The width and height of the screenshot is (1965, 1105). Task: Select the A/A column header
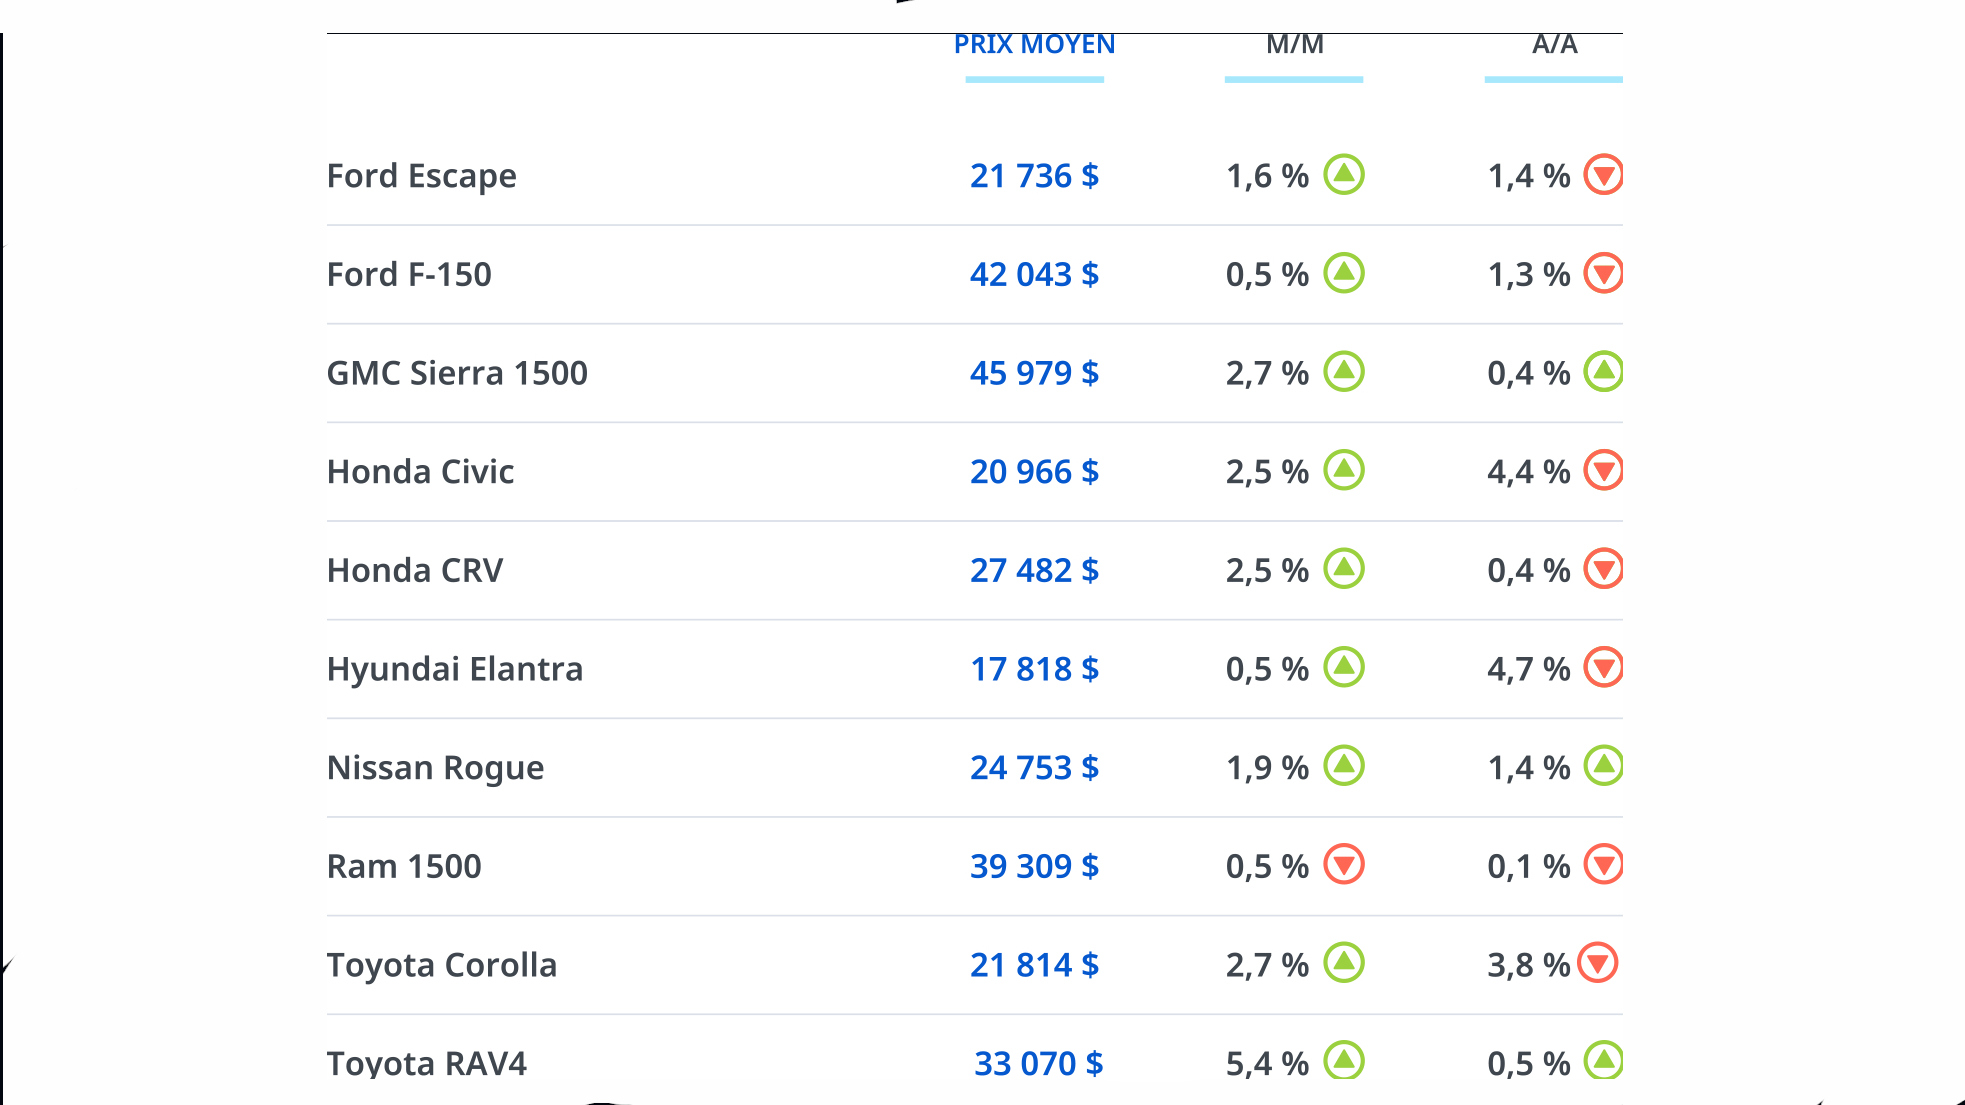(x=1554, y=45)
